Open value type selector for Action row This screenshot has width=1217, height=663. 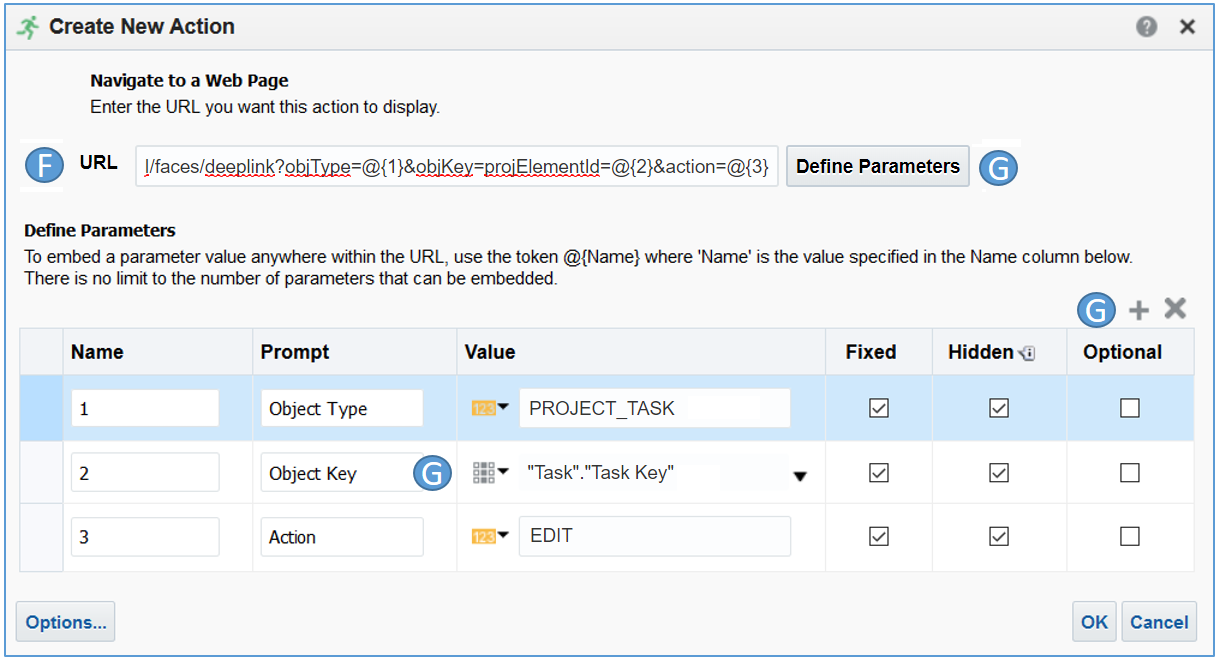pyautogui.click(x=489, y=536)
